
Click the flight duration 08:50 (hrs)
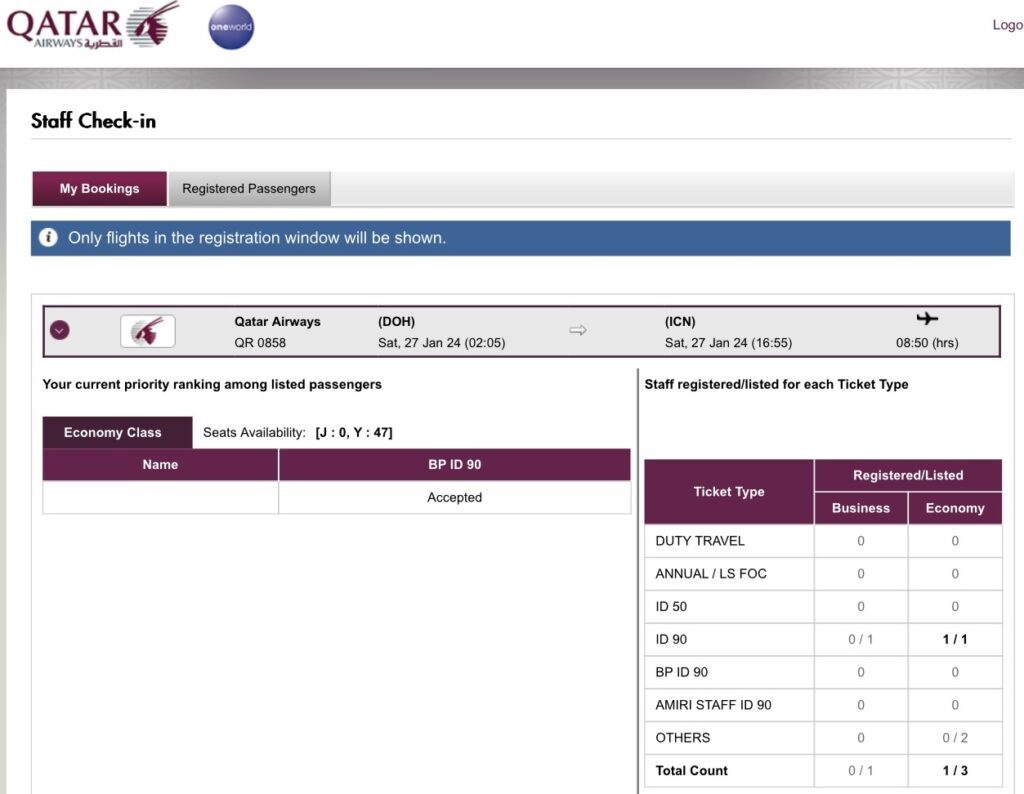point(927,343)
